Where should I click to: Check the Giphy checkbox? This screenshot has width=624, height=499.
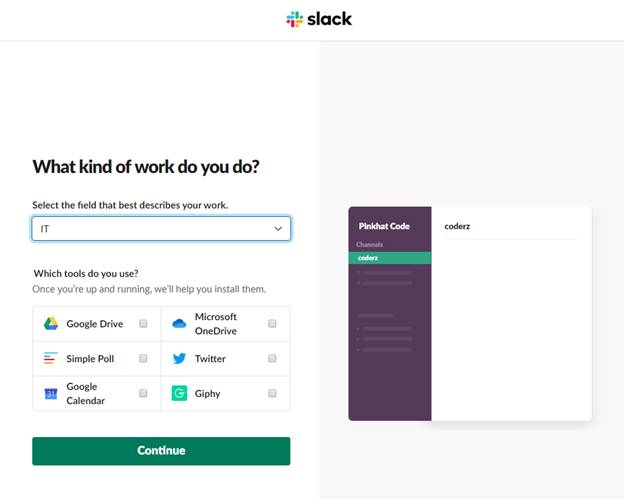click(272, 393)
